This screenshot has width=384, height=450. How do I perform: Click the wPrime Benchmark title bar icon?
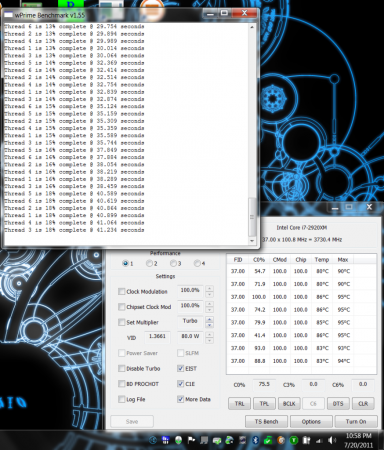[x=9, y=15]
